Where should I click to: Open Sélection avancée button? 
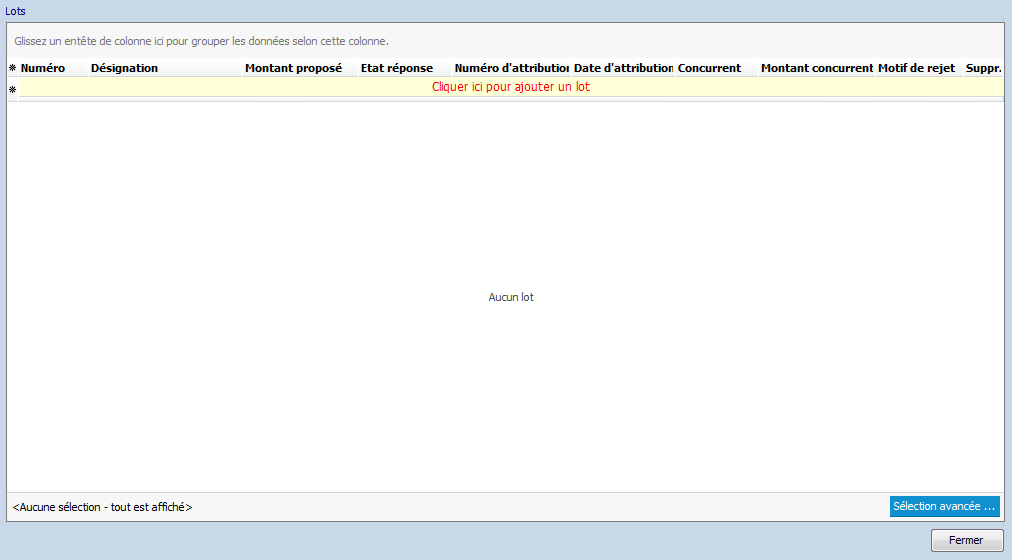(944, 506)
